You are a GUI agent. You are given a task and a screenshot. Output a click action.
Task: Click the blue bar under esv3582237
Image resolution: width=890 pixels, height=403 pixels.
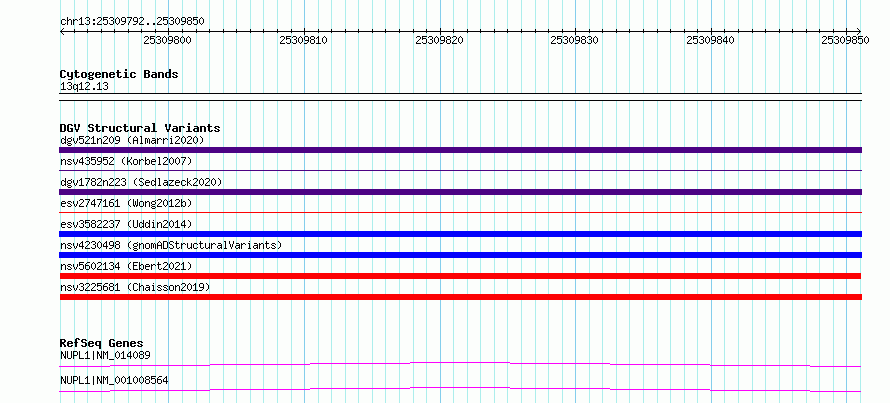pos(460,234)
